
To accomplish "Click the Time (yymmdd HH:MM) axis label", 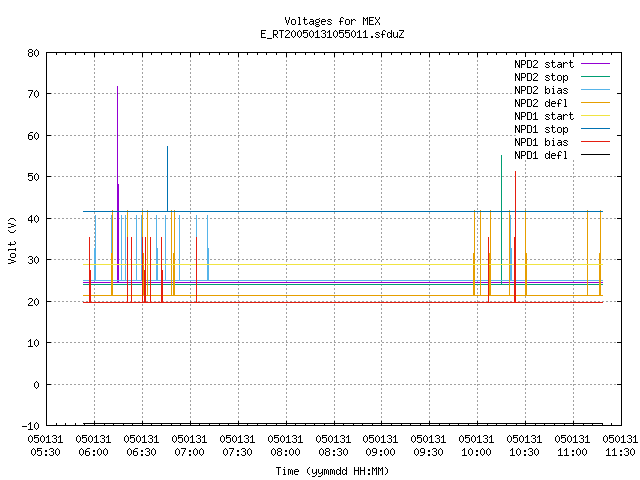I will [332, 471].
